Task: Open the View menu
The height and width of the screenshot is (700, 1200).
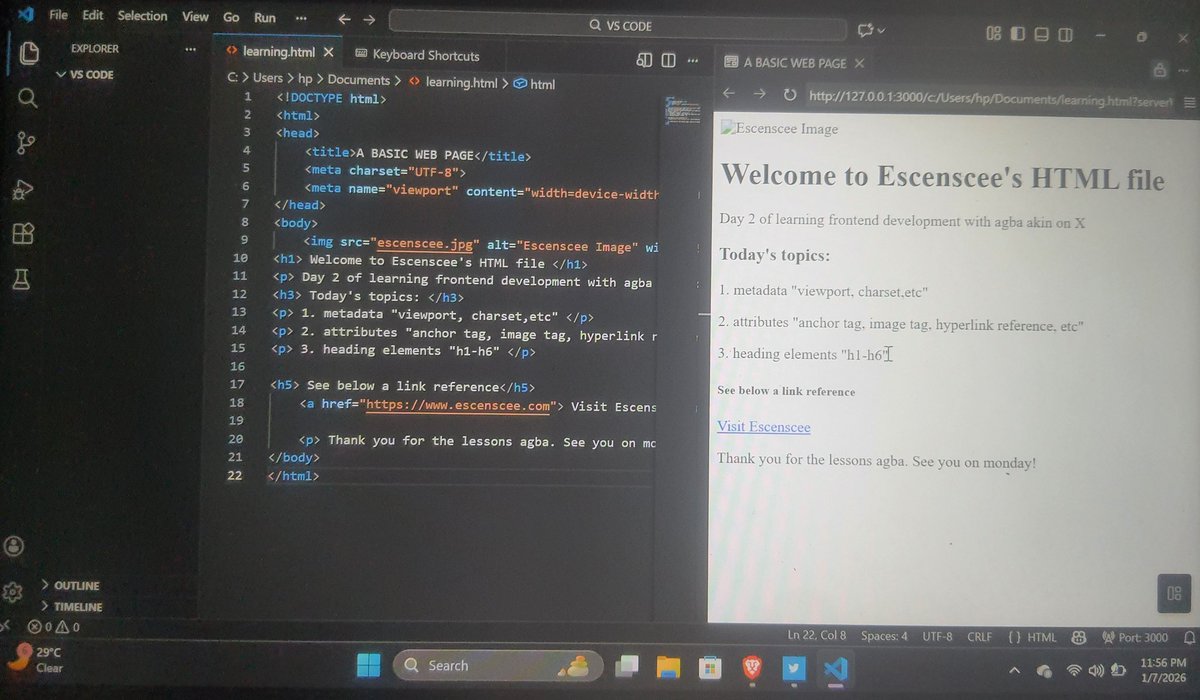Action: point(195,17)
